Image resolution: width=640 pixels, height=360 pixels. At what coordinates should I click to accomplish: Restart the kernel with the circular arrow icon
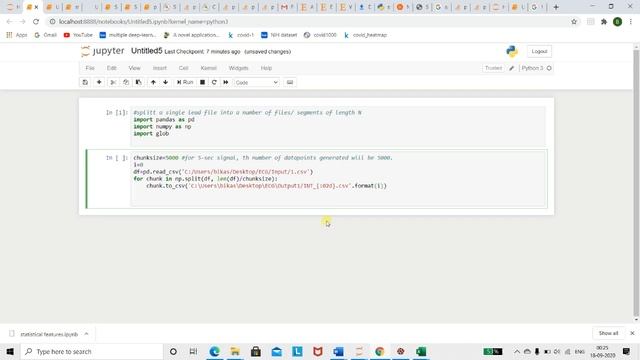(x=214, y=82)
